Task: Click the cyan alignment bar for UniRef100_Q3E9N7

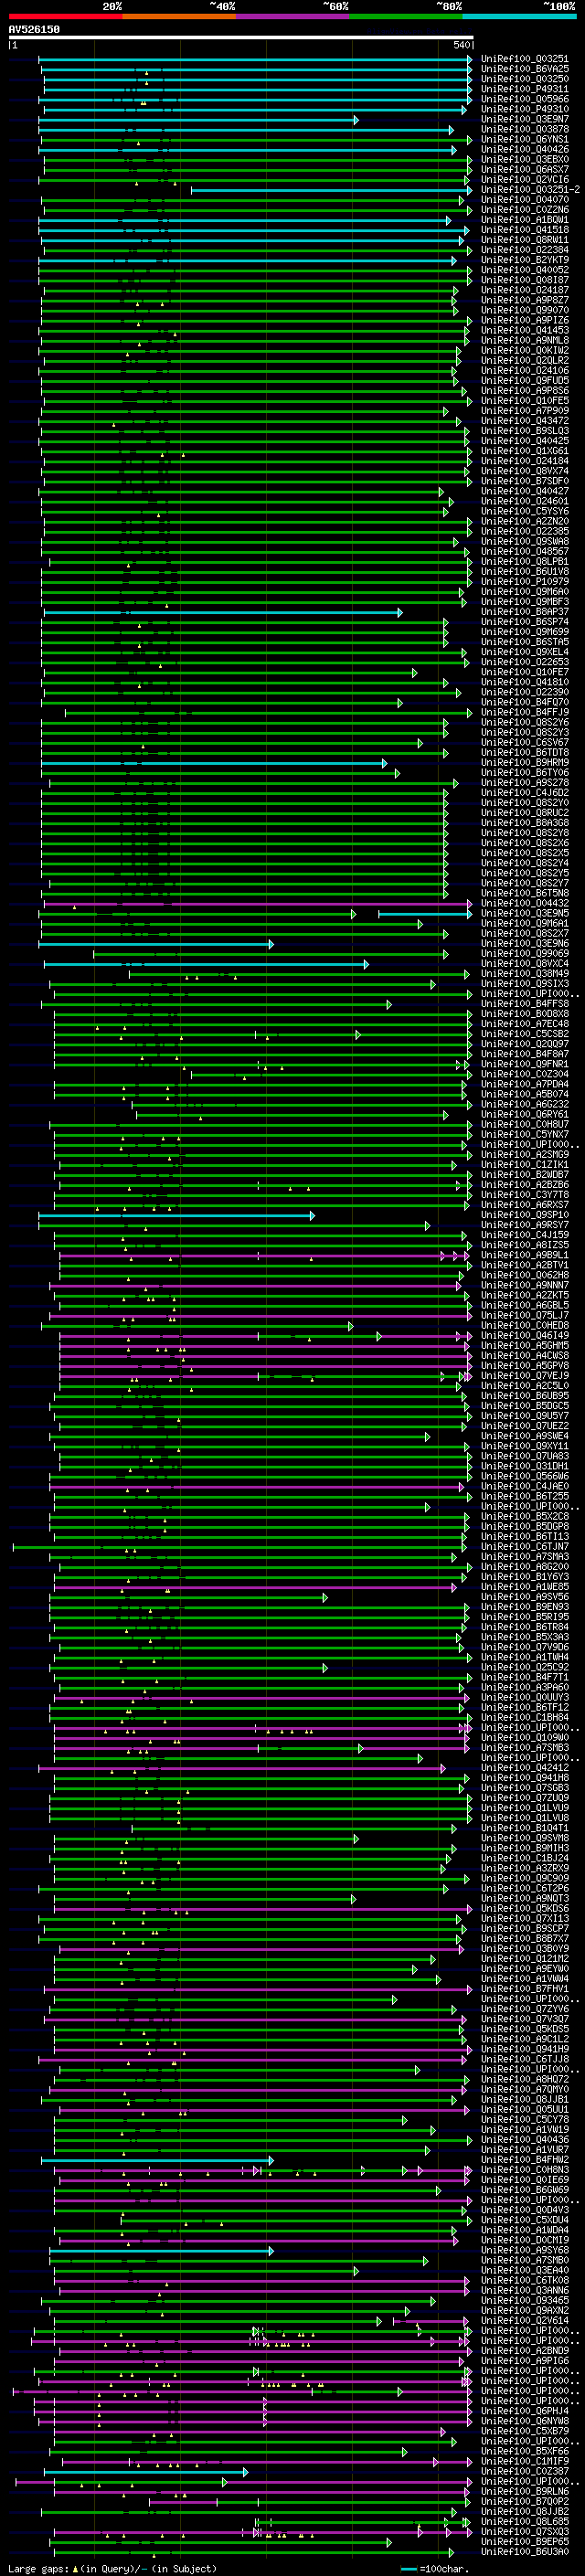Action: [198, 120]
